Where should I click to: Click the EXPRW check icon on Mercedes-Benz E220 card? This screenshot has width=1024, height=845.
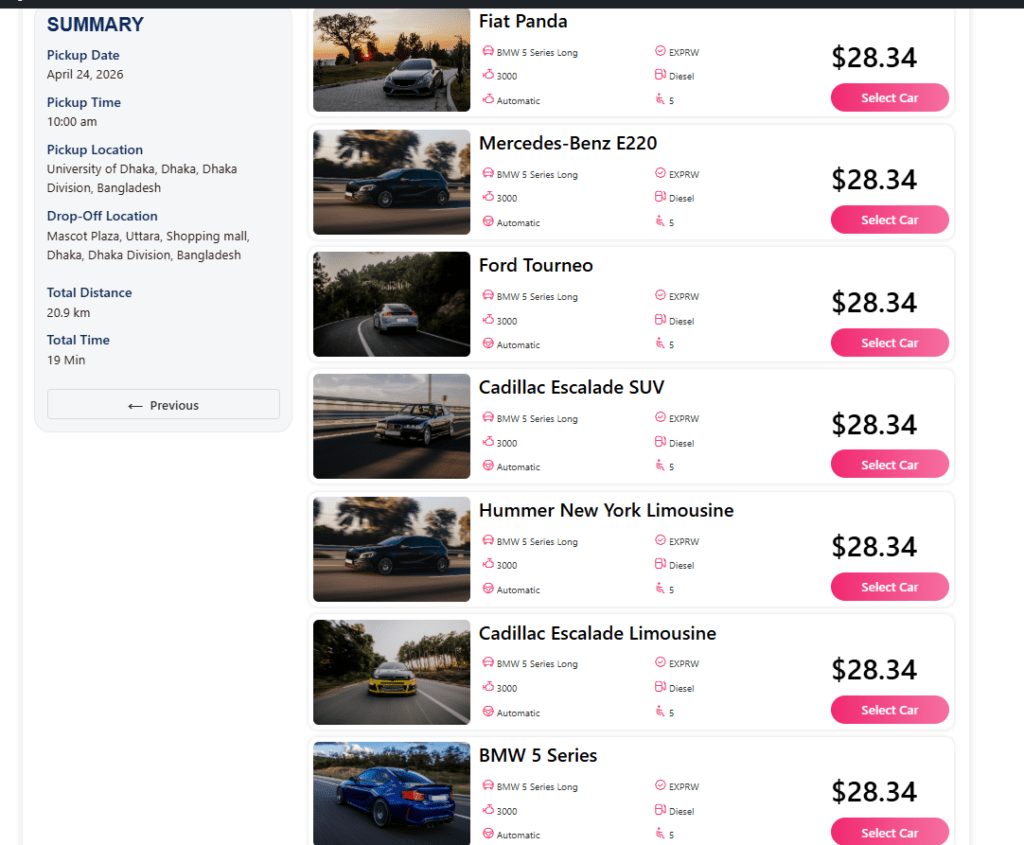660,173
